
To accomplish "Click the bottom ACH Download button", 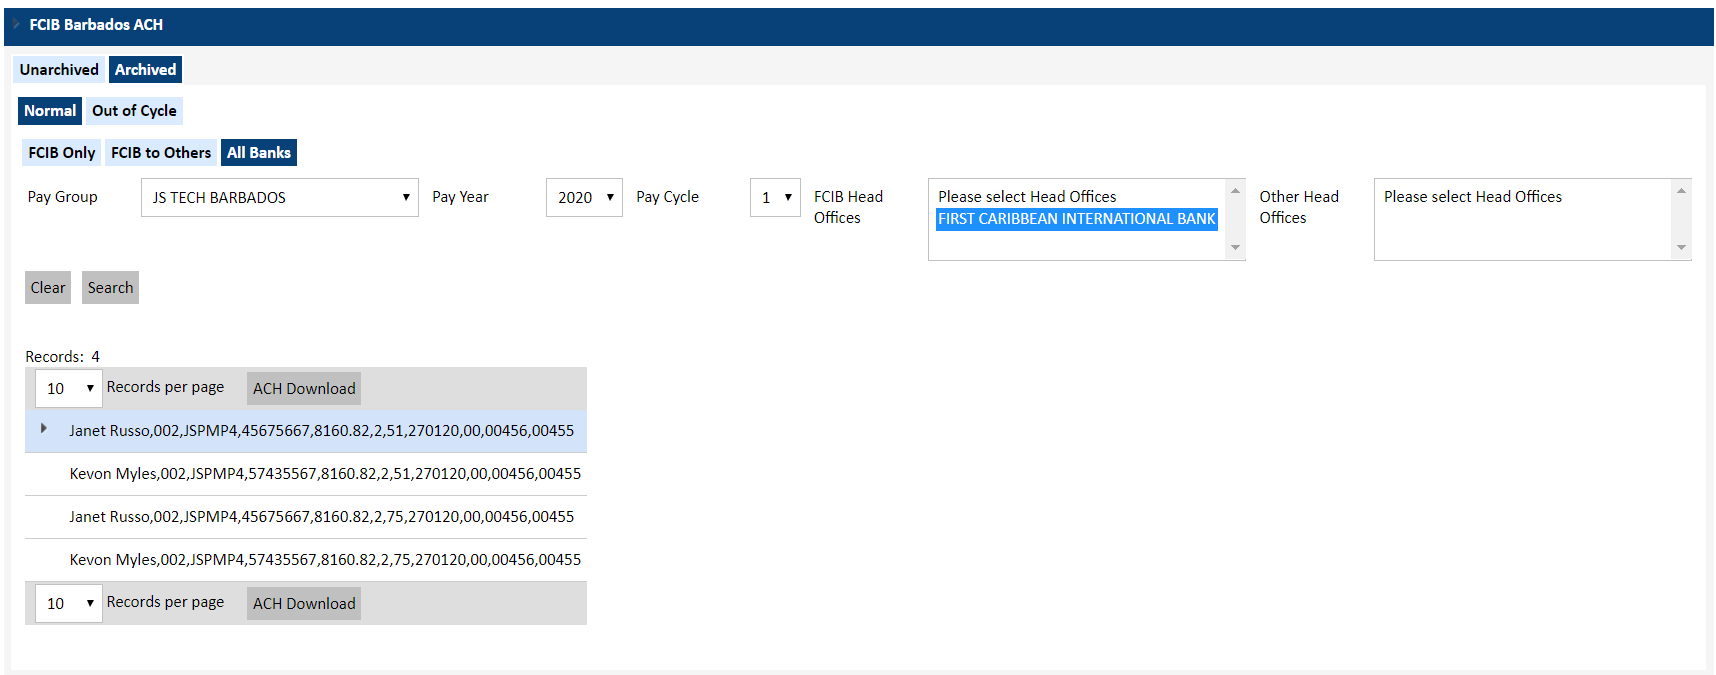I will 304,604.
